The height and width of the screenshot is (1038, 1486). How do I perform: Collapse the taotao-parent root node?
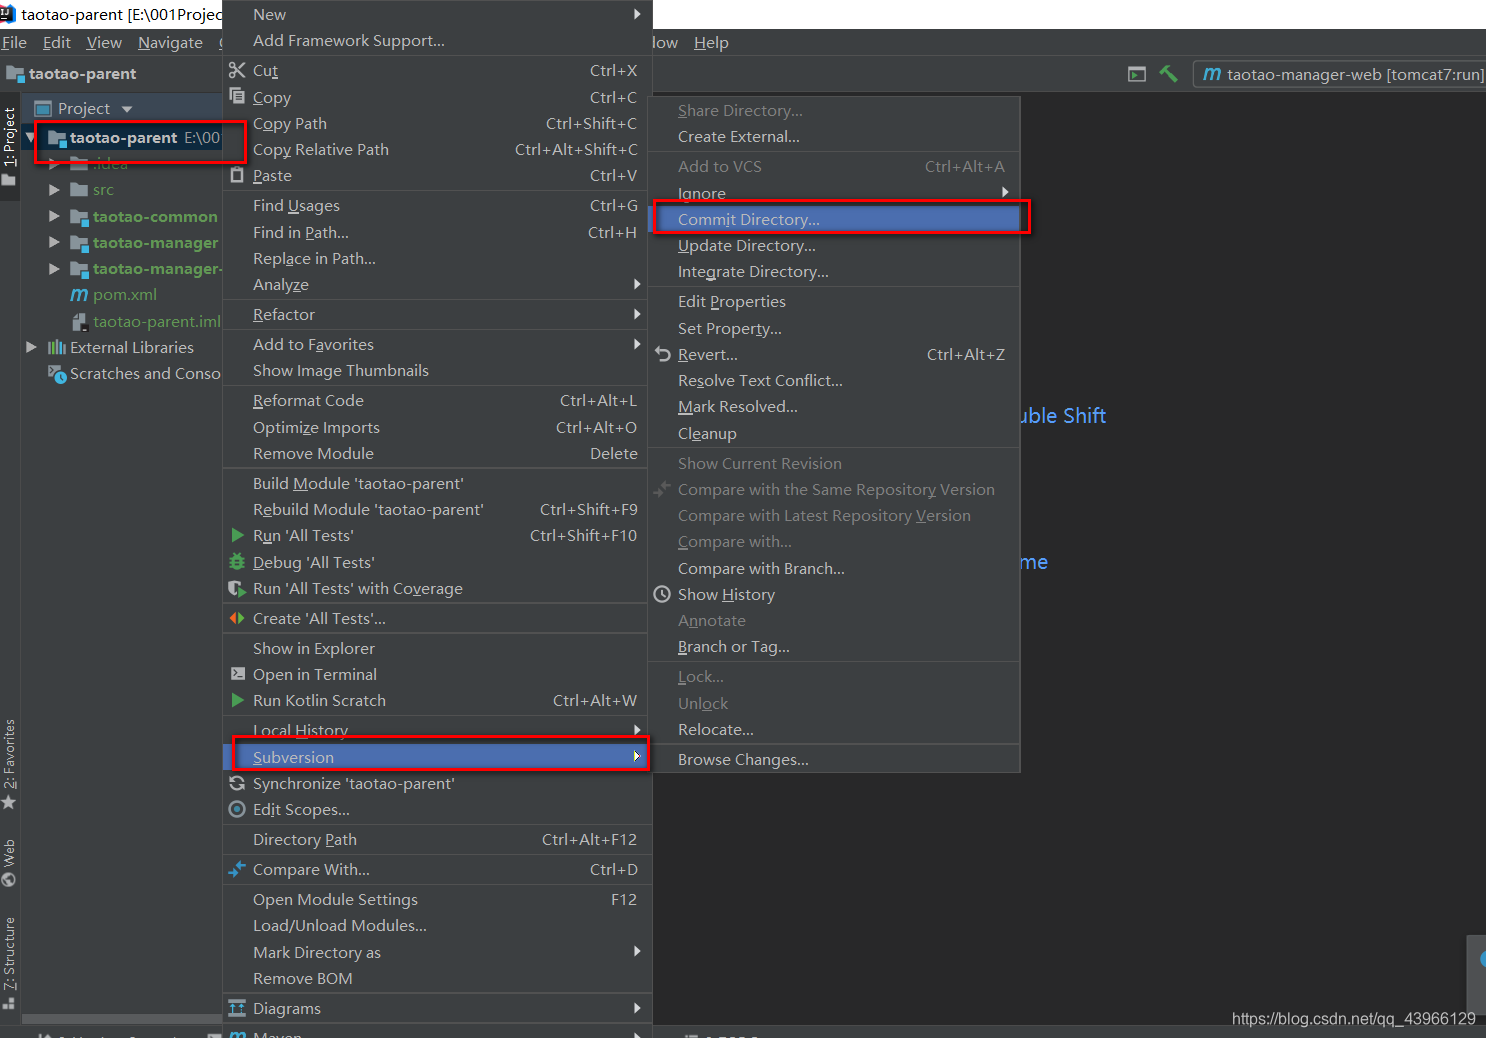click(x=31, y=137)
